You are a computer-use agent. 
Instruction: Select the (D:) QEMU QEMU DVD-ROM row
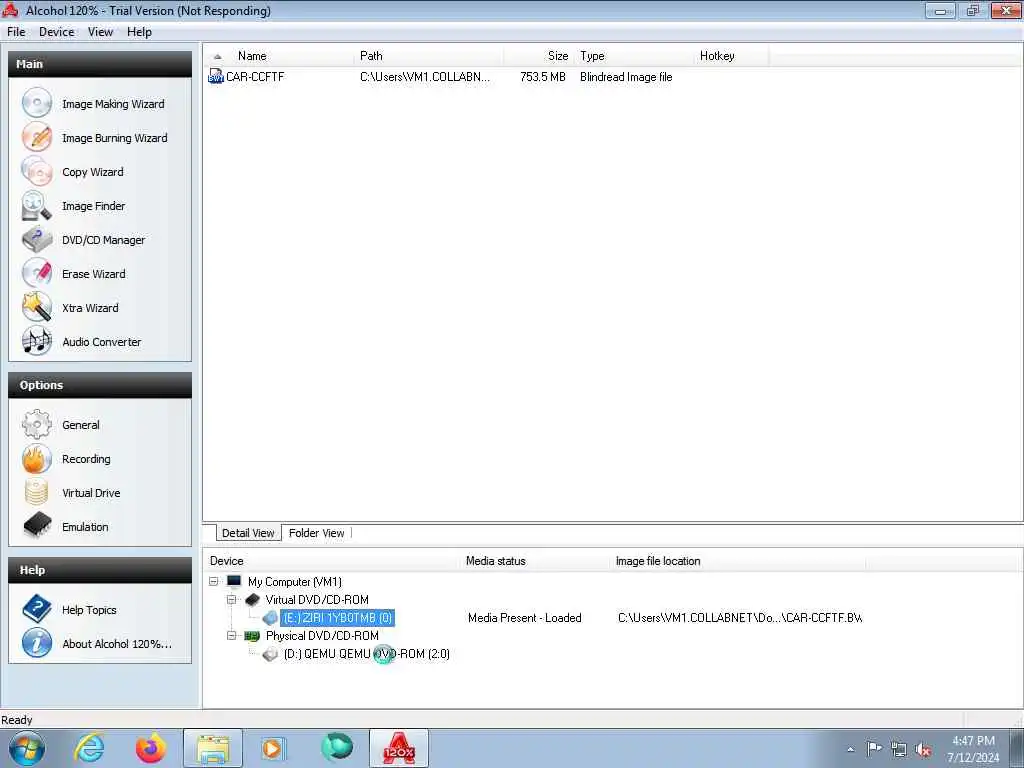coord(366,654)
